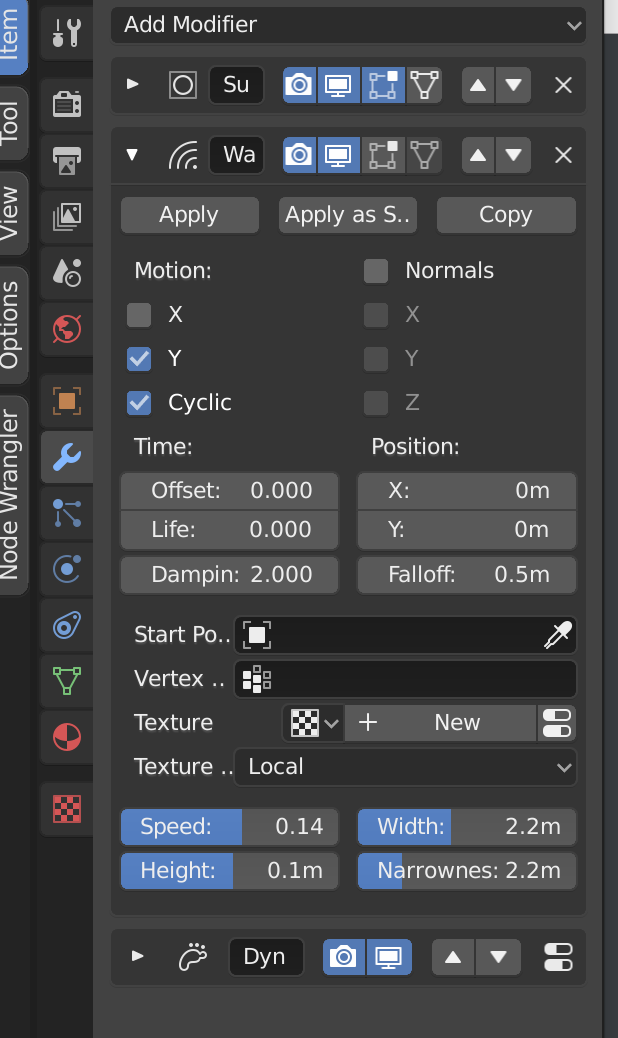Switch to the Material properties tab
618x1038 pixels.
pyautogui.click(x=65, y=737)
